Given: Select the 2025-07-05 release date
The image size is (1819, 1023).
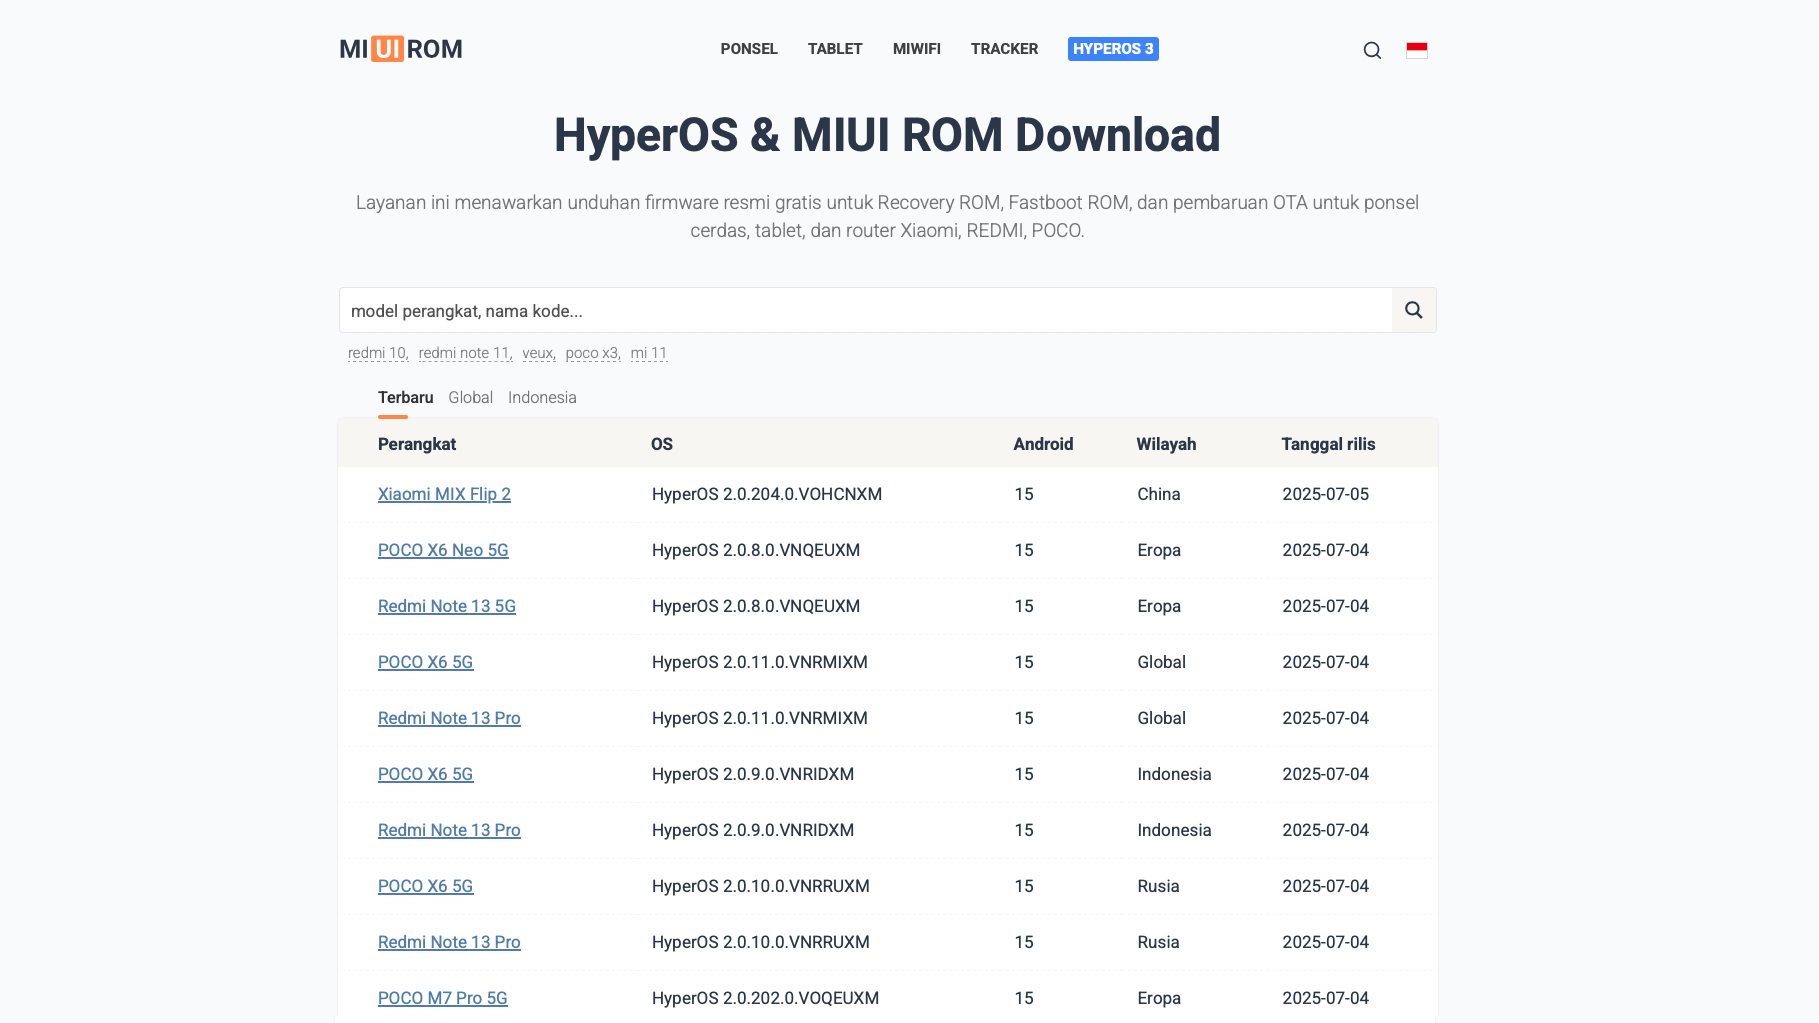Looking at the screenshot, I should (1326, 494).
